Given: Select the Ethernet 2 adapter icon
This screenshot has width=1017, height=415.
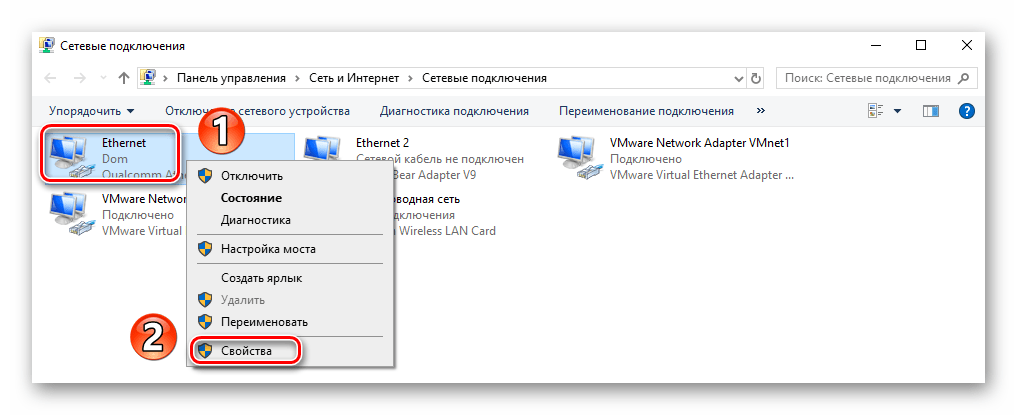Looking at the screenshot, I should point(323,152).
